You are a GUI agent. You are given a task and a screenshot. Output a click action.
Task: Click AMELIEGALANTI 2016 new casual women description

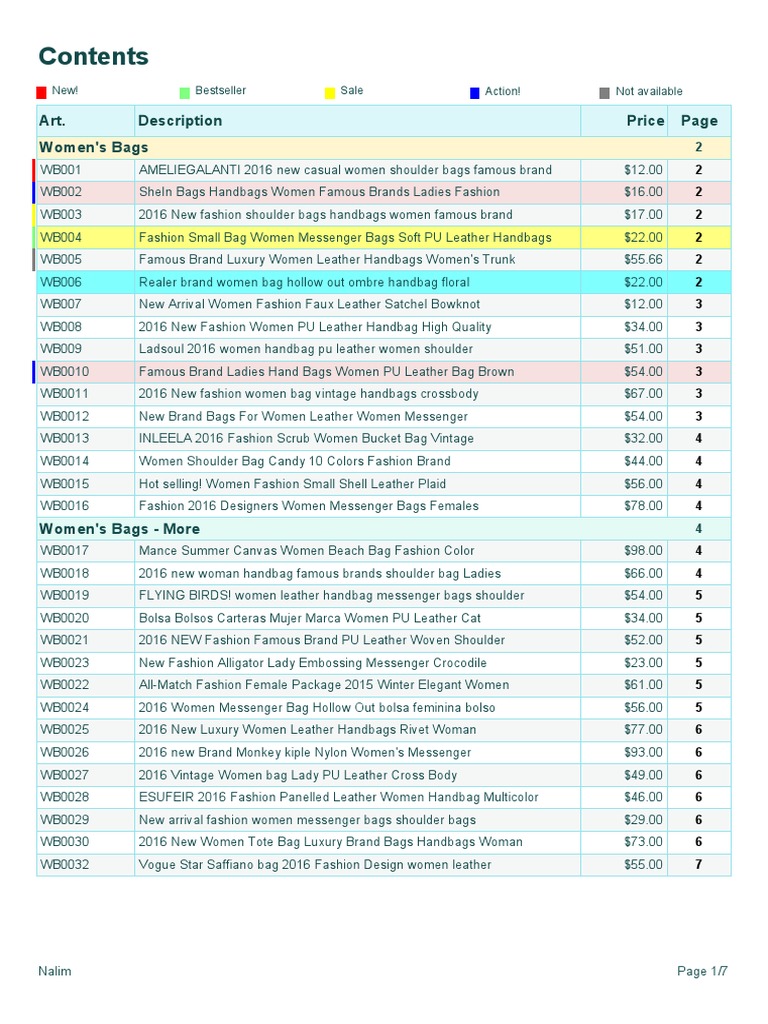(345, 170)
